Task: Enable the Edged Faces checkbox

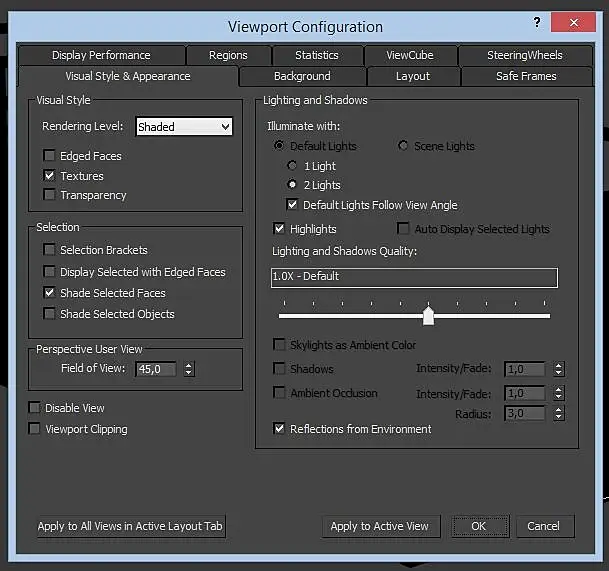Action: [50, 156]
